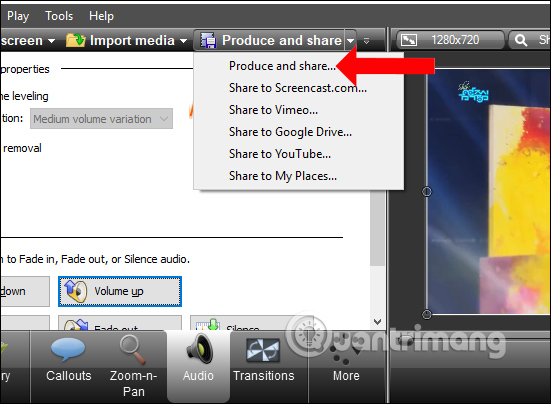Expand the Import media dropdown arrow

(x=183, y=41)
